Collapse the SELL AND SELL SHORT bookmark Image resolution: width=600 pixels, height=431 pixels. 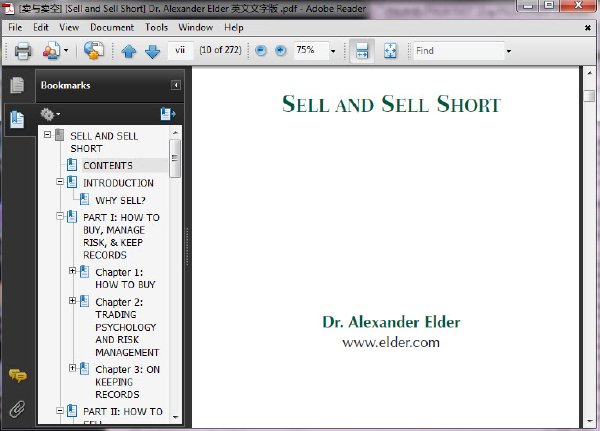click(x=47, y=134)
